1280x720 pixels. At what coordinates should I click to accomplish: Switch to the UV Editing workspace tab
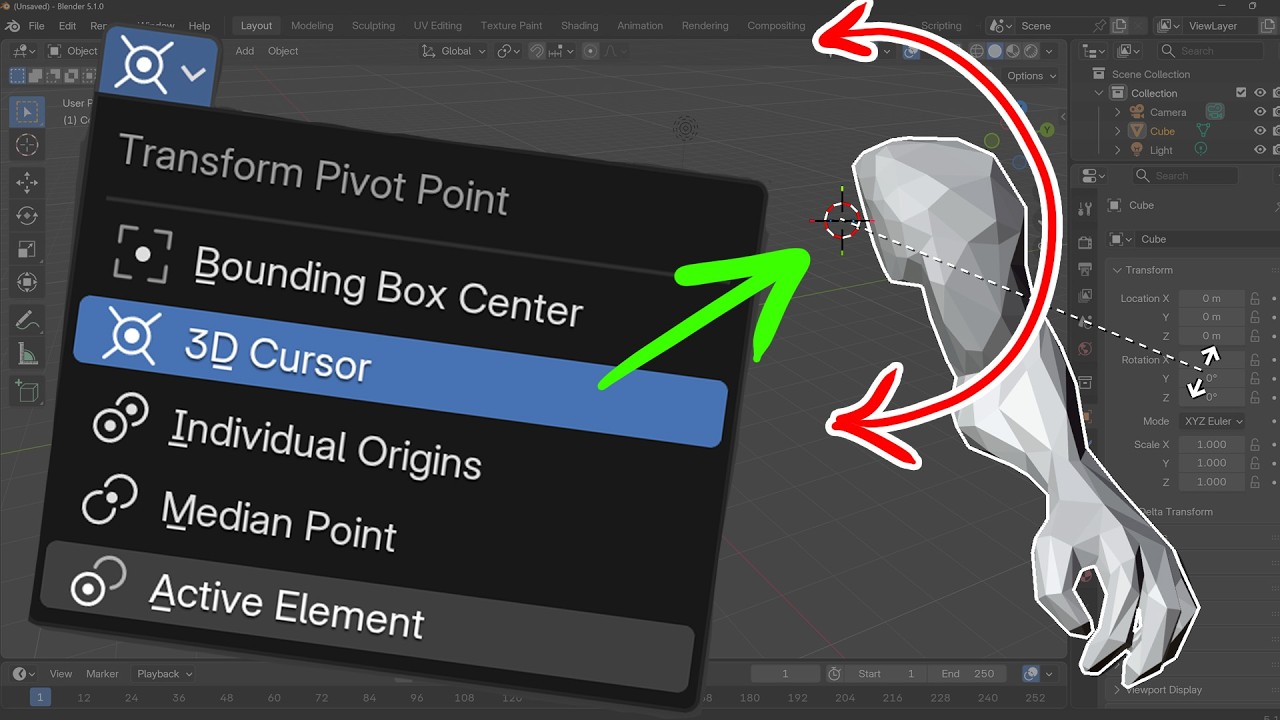tap(438, 25)
